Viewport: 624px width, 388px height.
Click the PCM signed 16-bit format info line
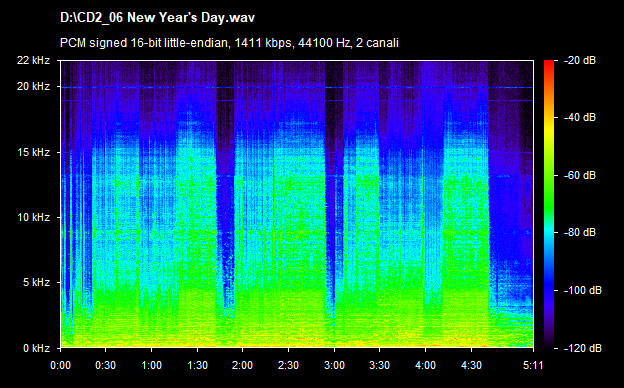(229, 43)
